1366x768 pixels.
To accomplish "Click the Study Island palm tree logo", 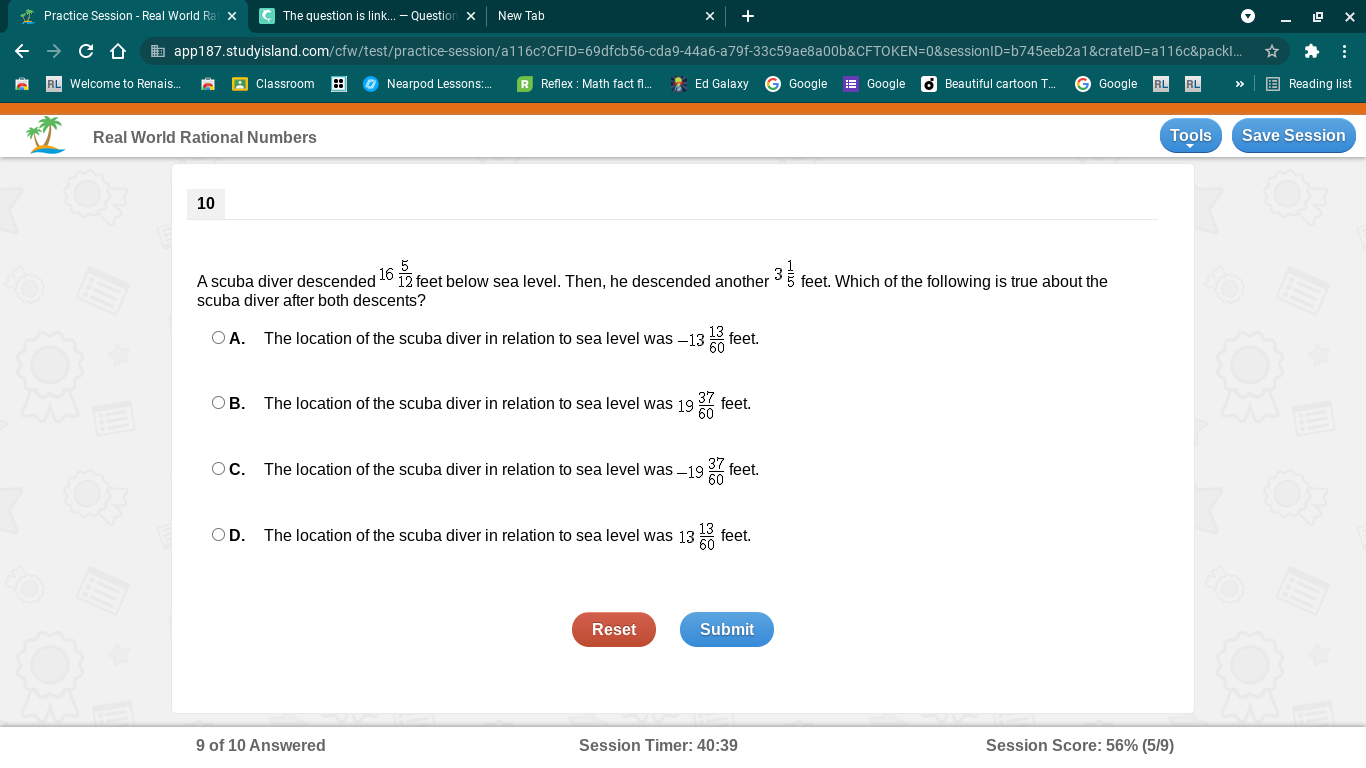I will [46, 135].
